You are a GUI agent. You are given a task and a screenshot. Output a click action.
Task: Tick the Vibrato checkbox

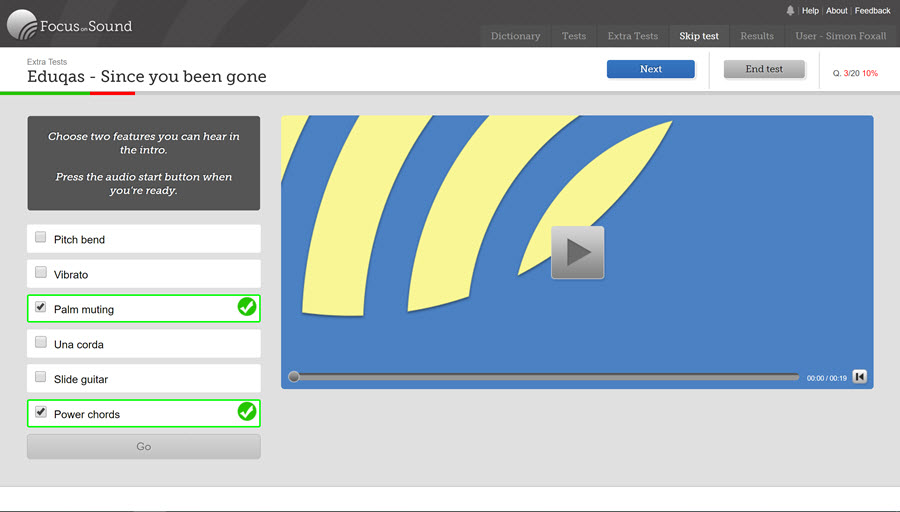[x=41, y=272]
